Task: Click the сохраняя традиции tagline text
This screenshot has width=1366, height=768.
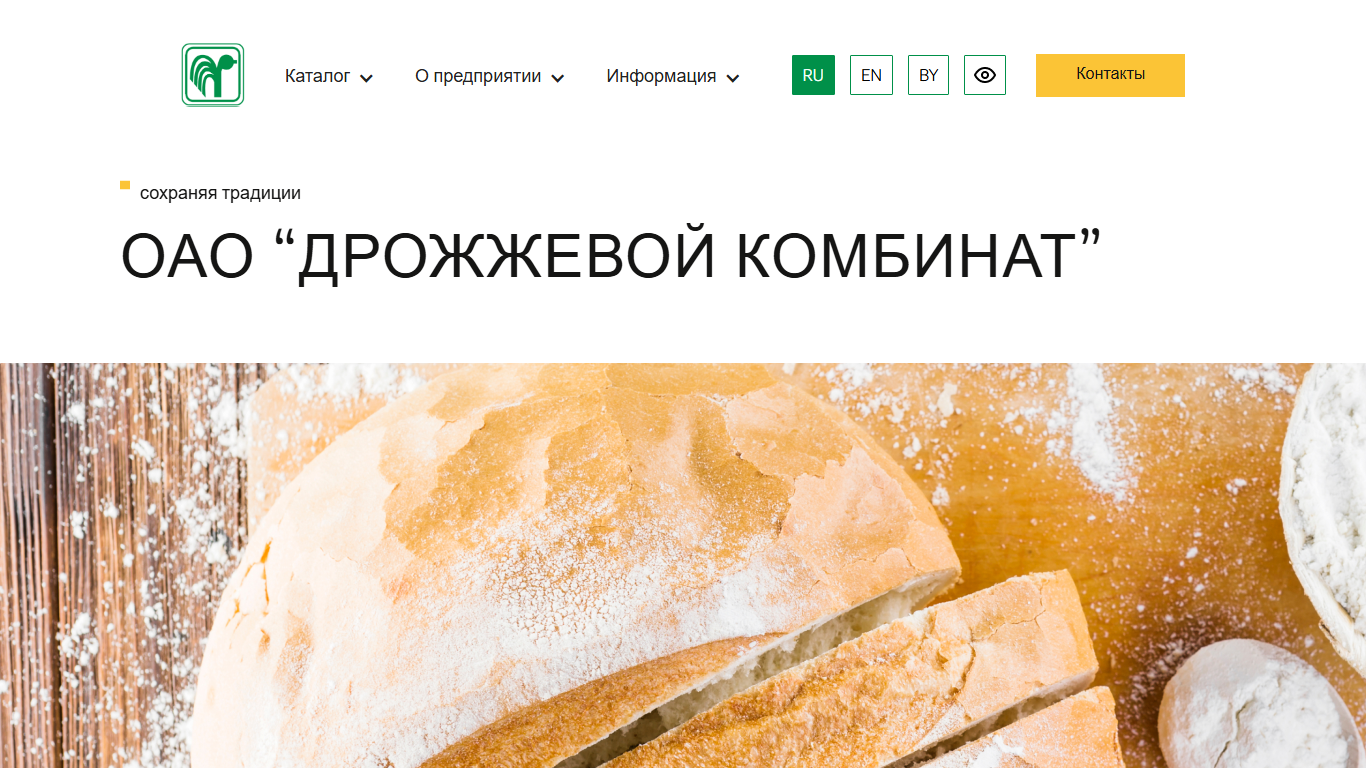Action: coord(220,193)
